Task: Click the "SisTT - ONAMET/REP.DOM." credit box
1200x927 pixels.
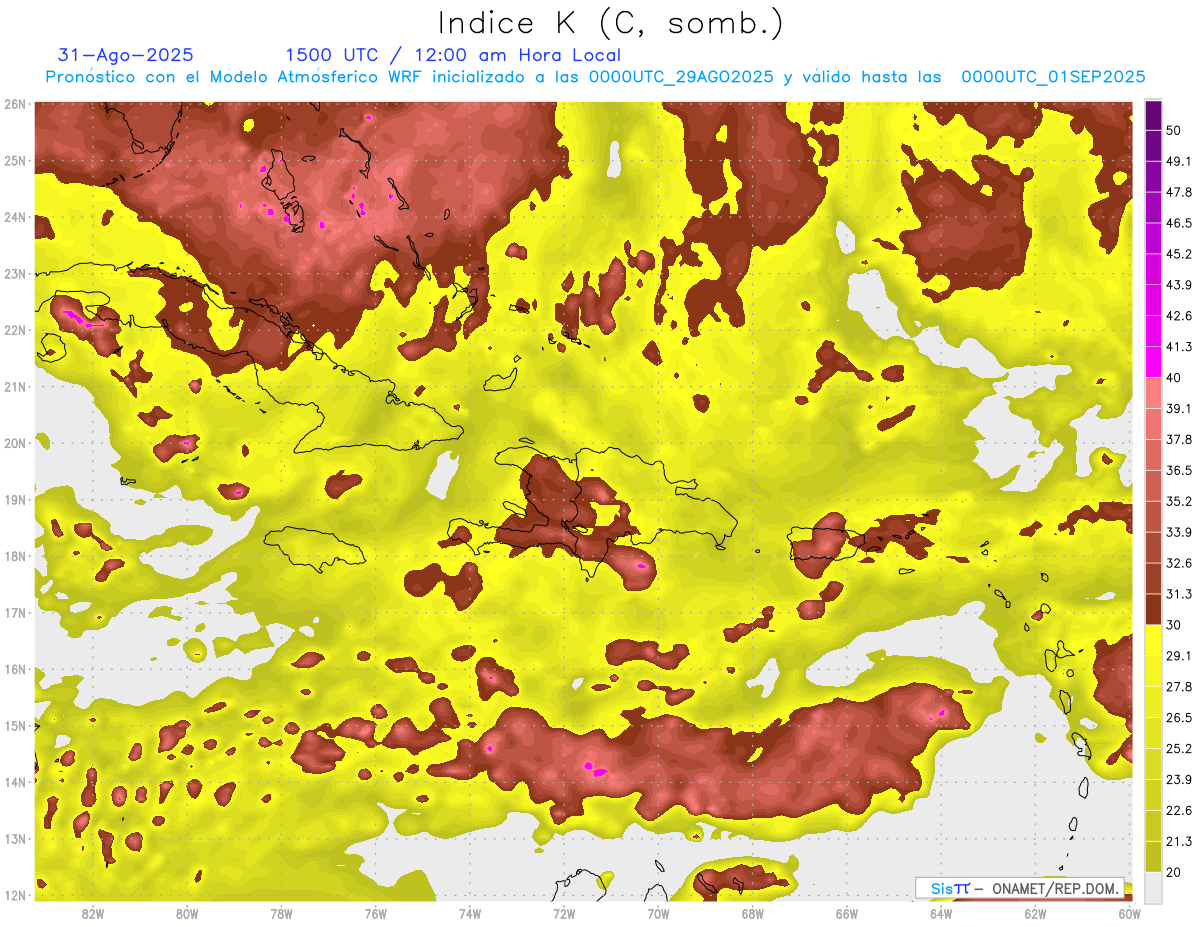Action: tap(1021, 887)
